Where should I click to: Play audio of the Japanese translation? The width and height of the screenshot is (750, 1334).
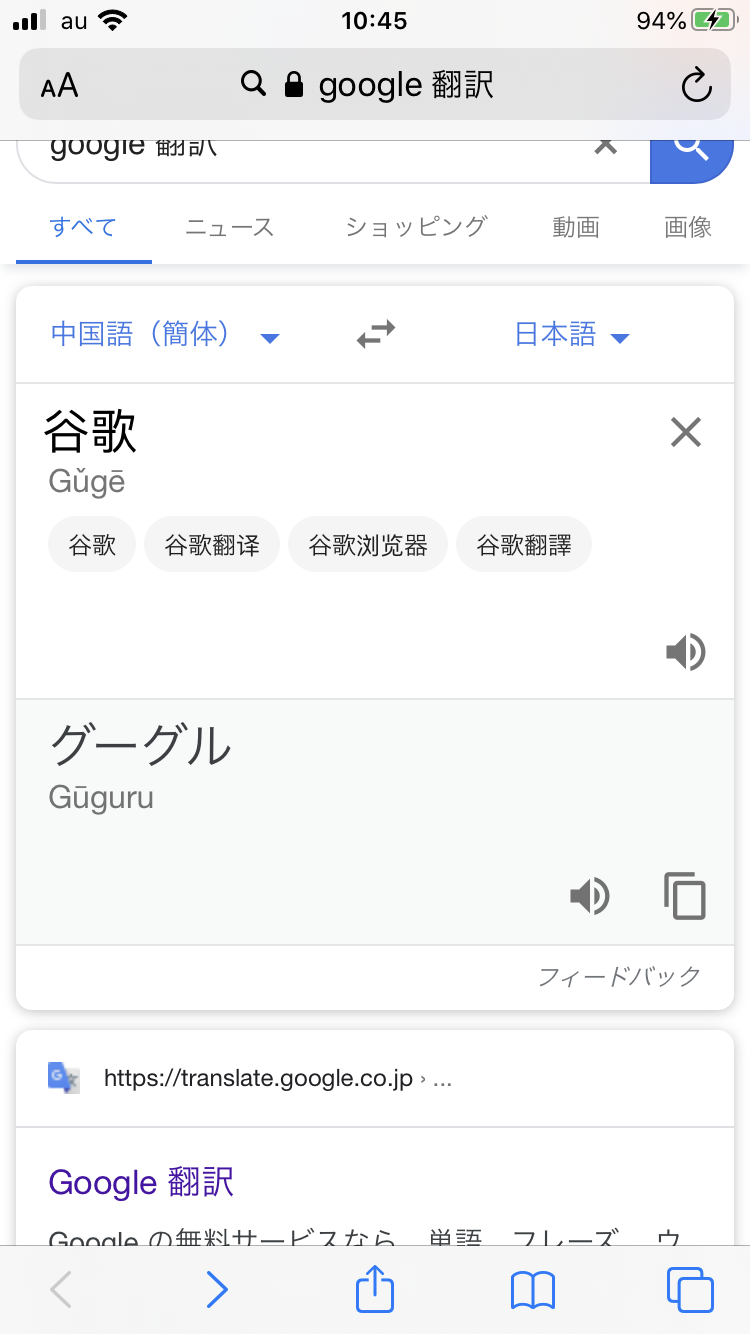(x=590, y=895)
